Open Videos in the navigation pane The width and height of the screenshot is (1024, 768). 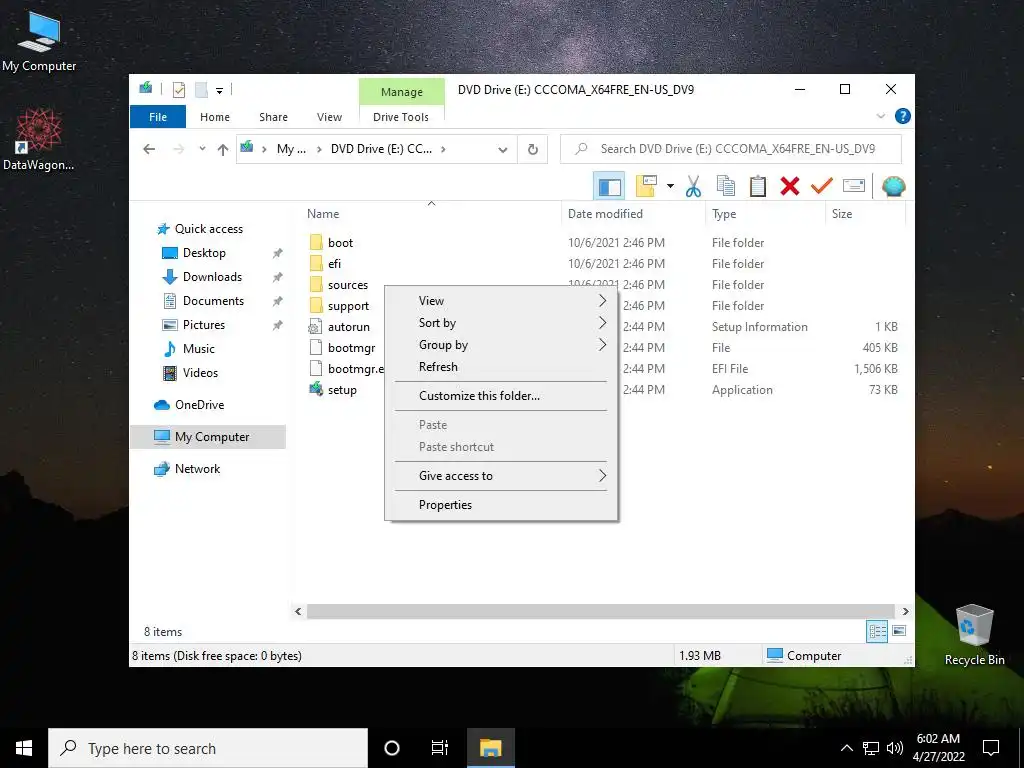pyautogui.click(x=200, y=373)
